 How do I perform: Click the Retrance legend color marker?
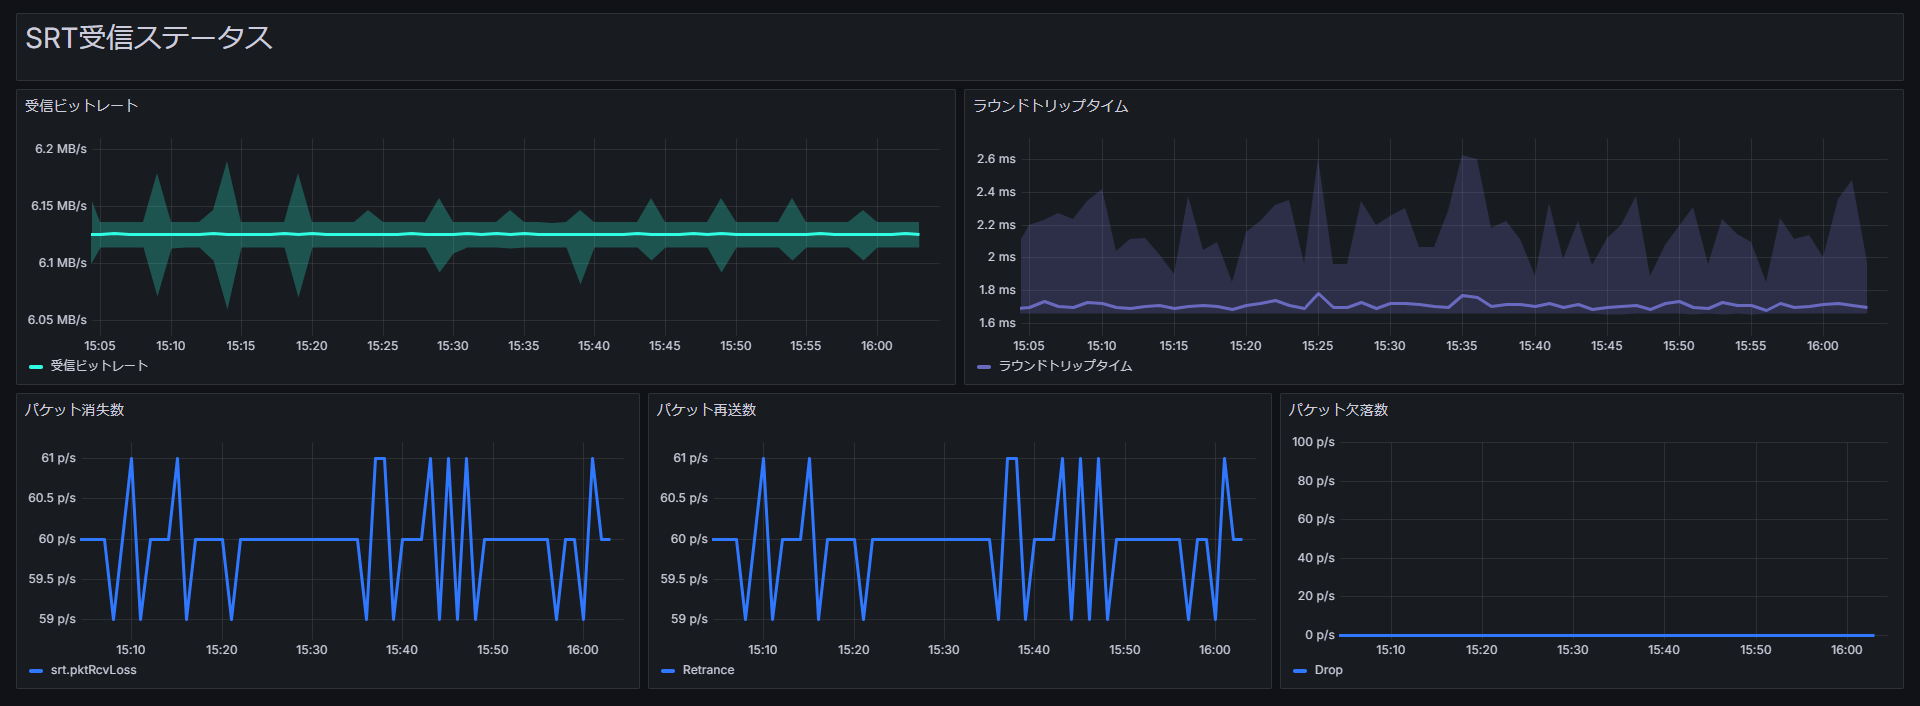(x=668, y=671)
